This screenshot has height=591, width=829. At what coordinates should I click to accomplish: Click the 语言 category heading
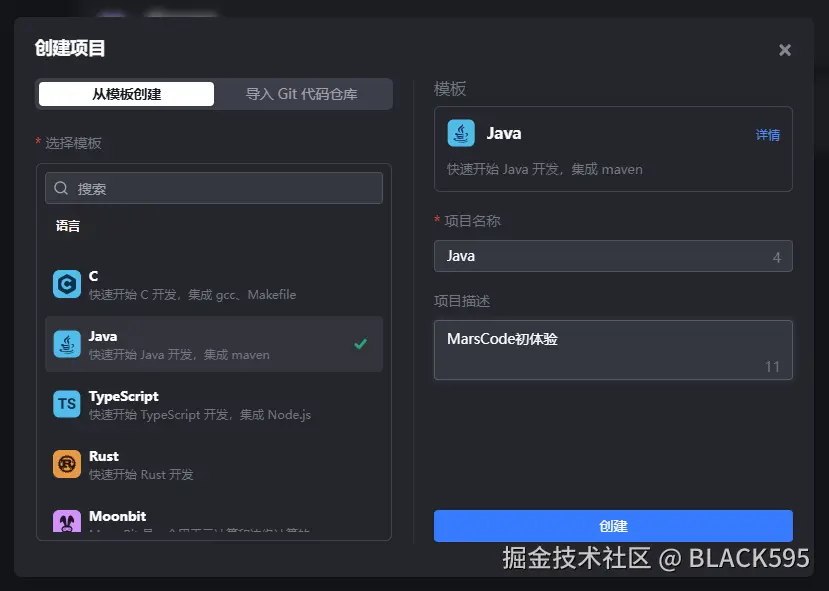[x=68, y=226]
